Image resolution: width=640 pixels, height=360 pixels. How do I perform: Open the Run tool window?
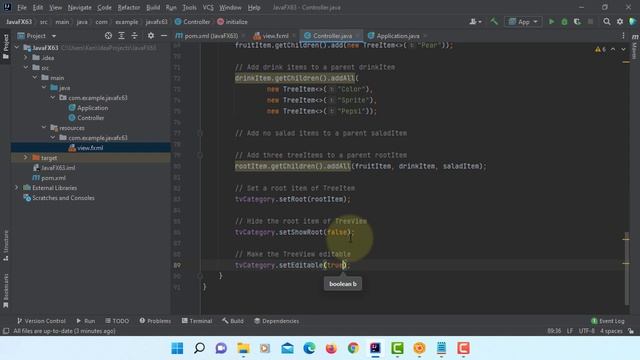coord(85,321)
